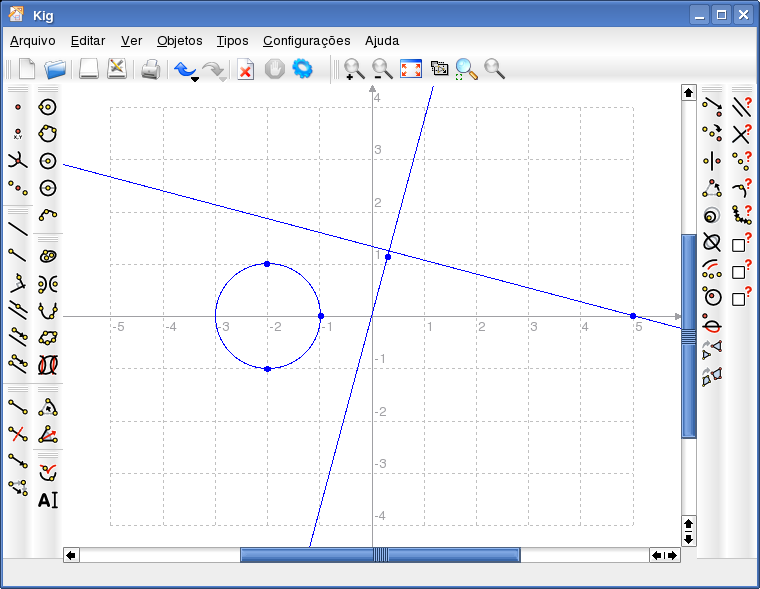Select the circle point on the x-axis

pyautogui.click(x=321, y=316)
